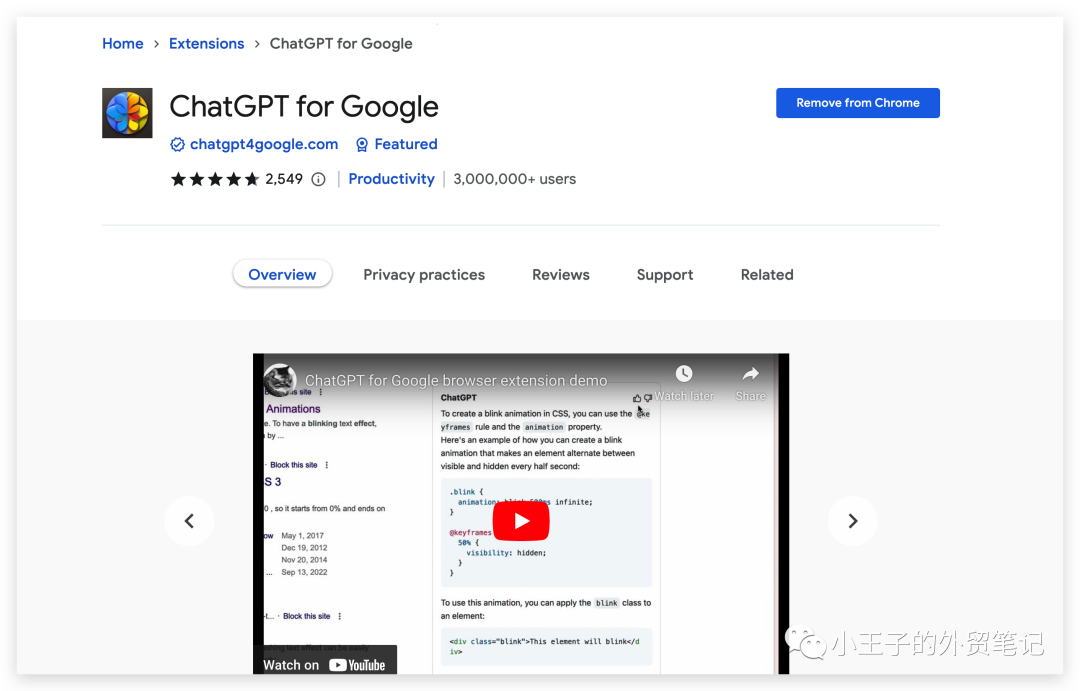This screenshot has width=1080, height=691.
Task: Click the 3,000,000+ users text
Action: (515, 179)
